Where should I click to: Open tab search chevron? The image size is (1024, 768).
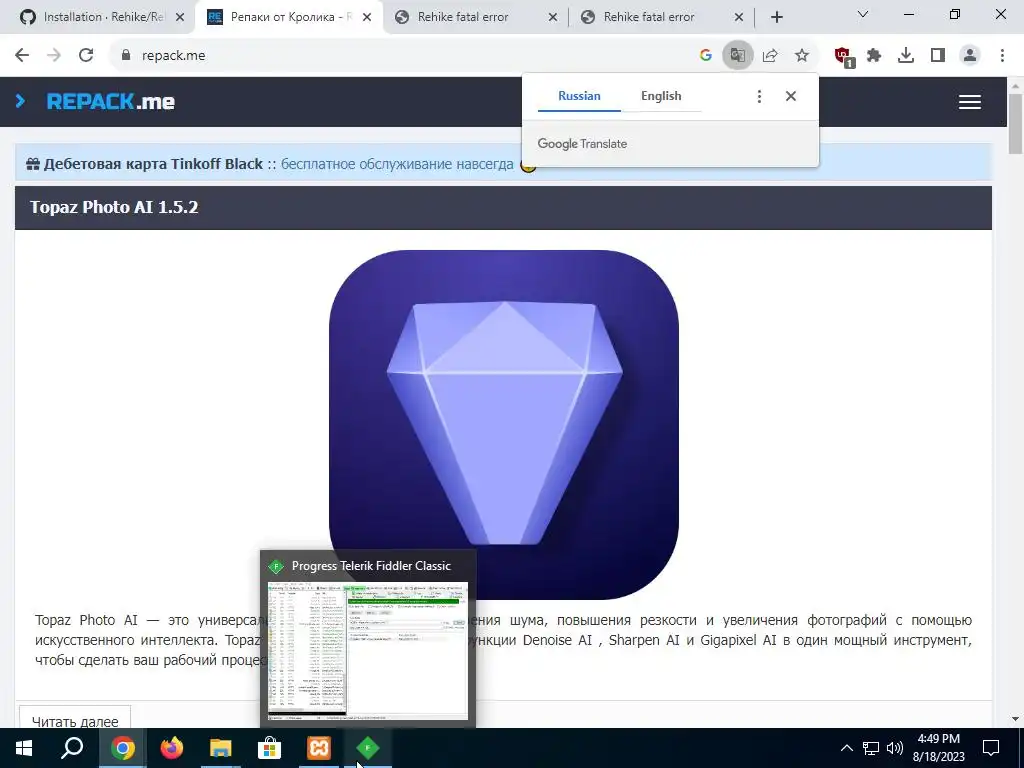[x=863, y=14]
